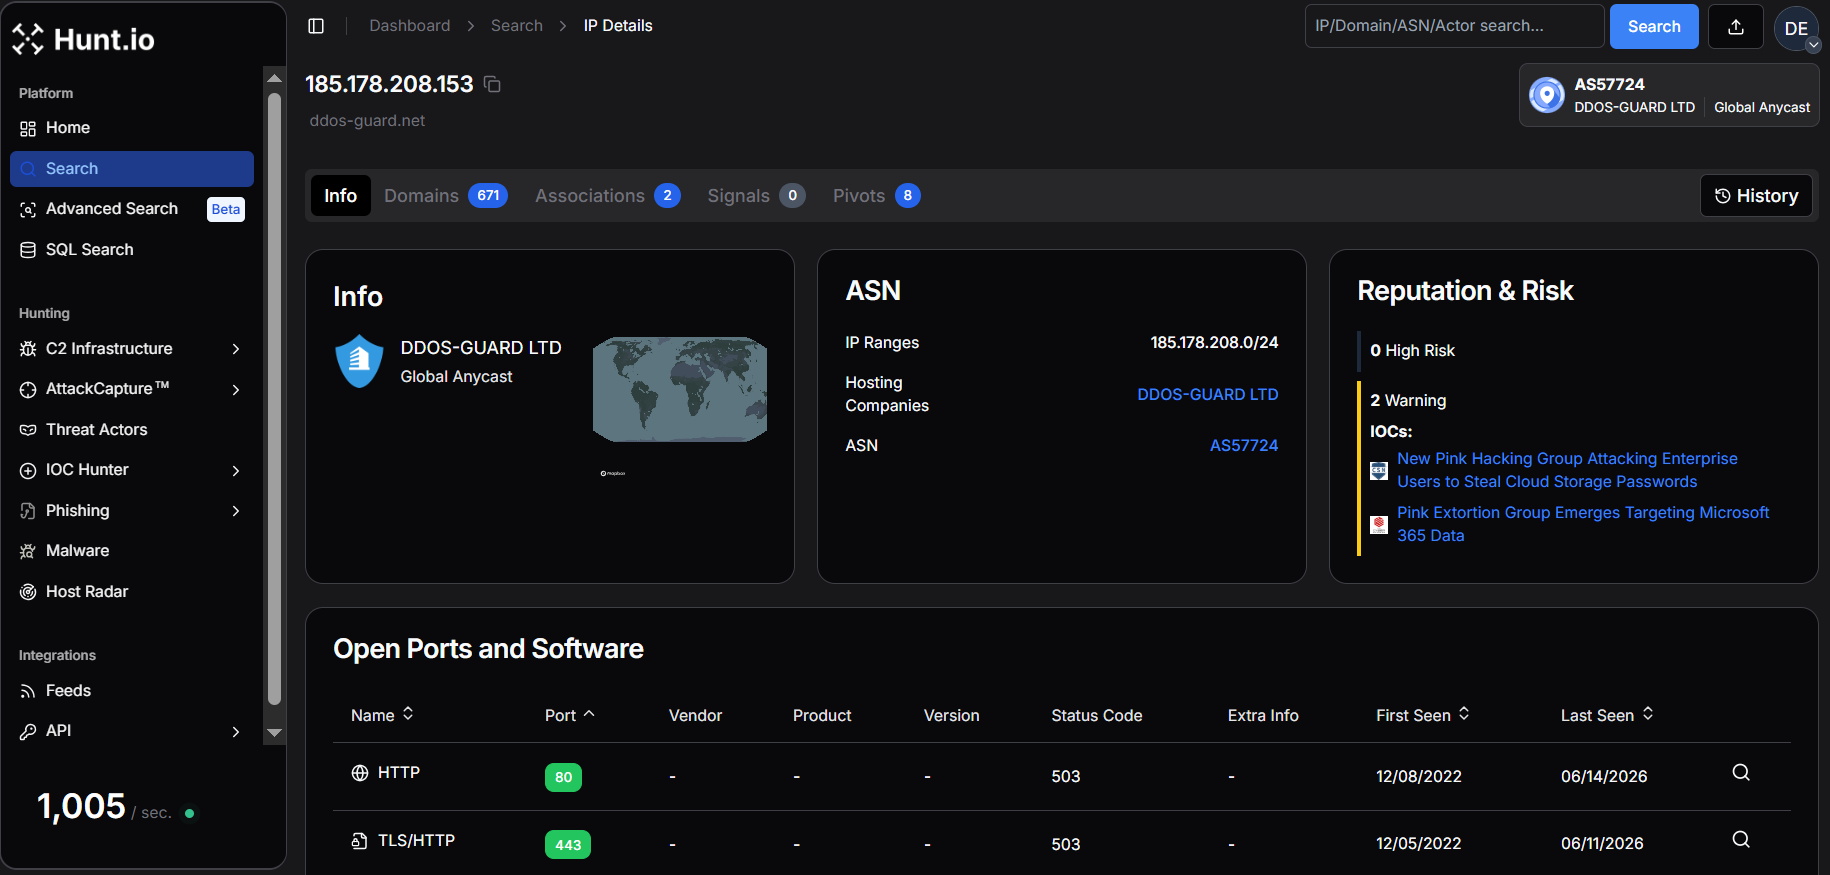The width and height of the screenshot is (1830, 875).
Task: Click the sidebar scroll down arrow
Action: (274, 734)
